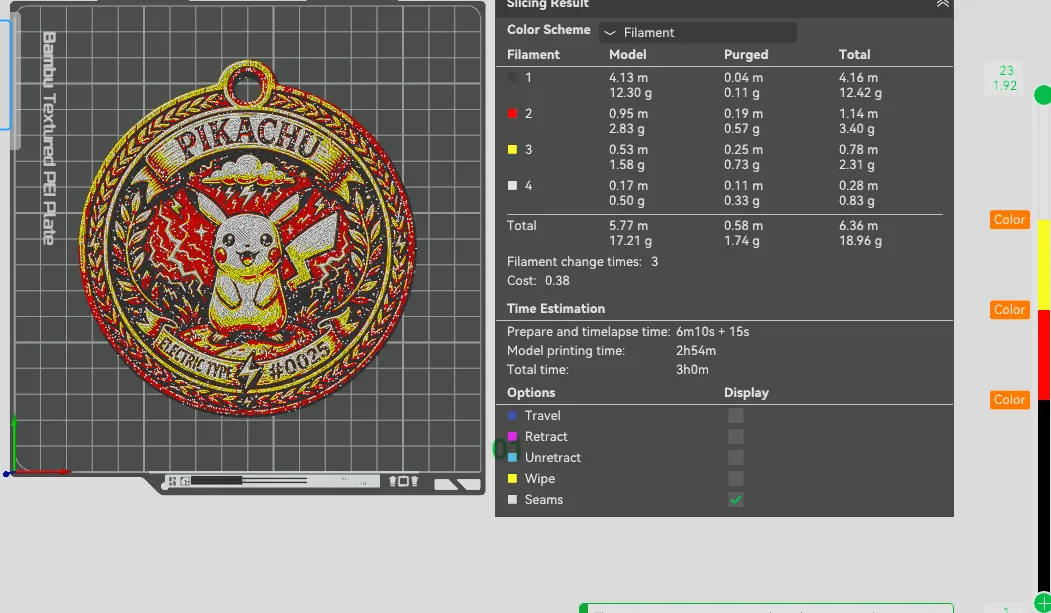This screenshot has width=1051, height=613.
Task: Click the yellow Wipe legend swatch
Action: click(x=512, y=478)
